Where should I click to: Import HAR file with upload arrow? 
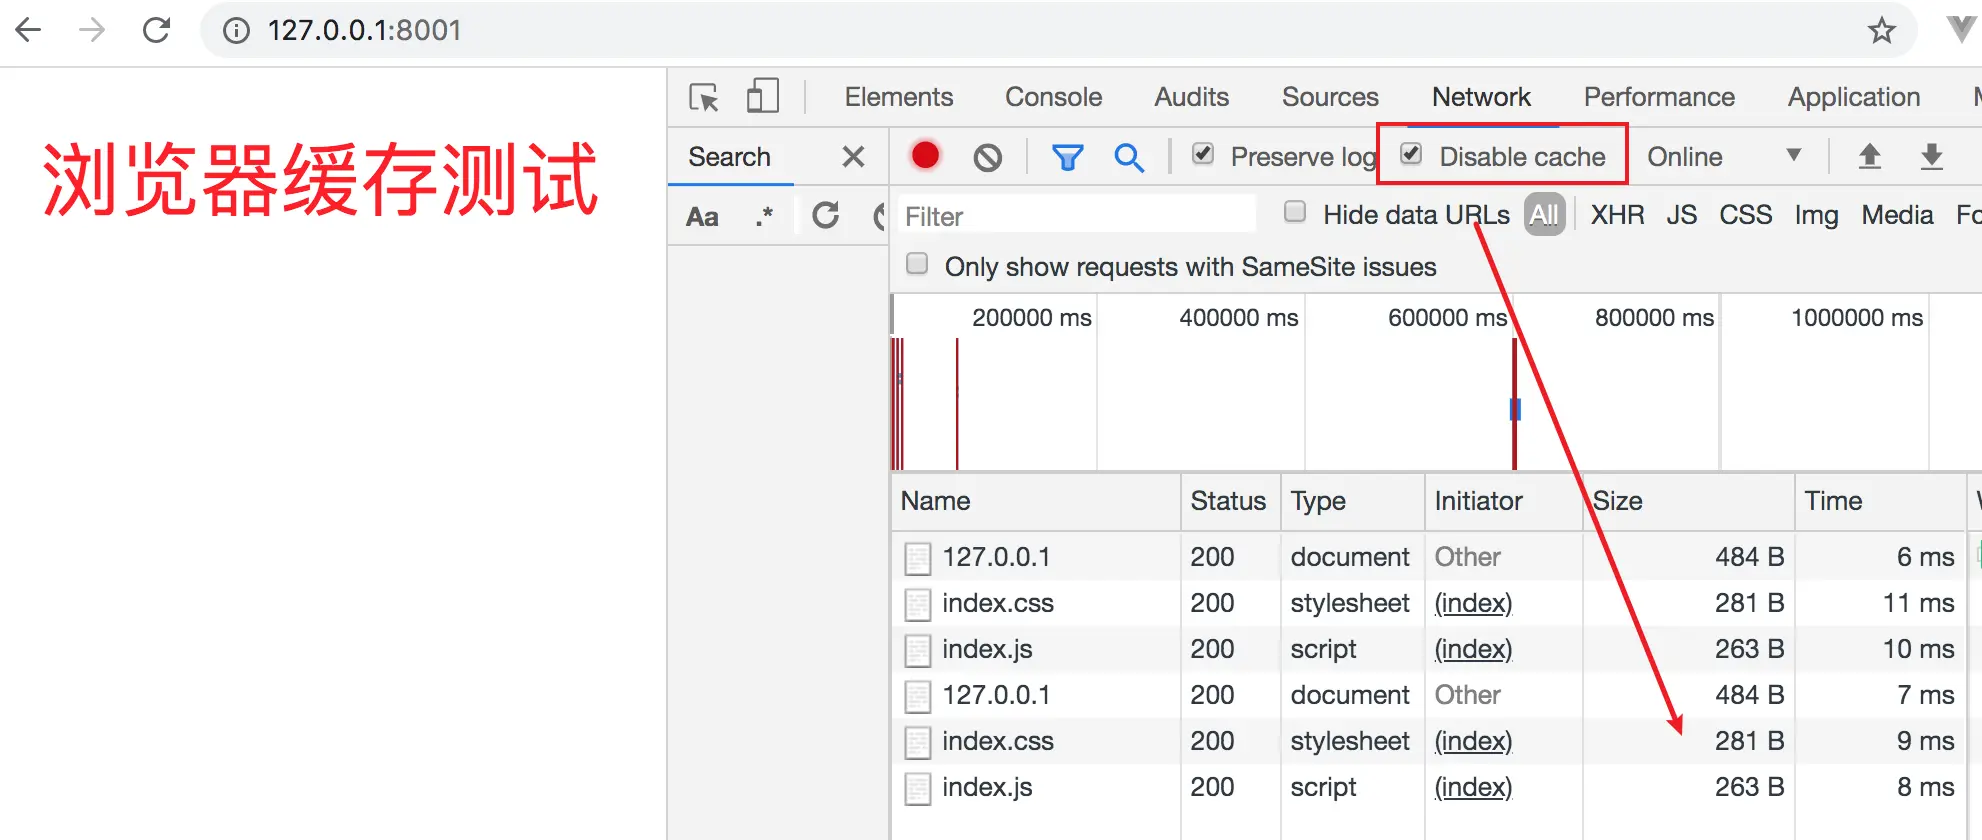1869,156
